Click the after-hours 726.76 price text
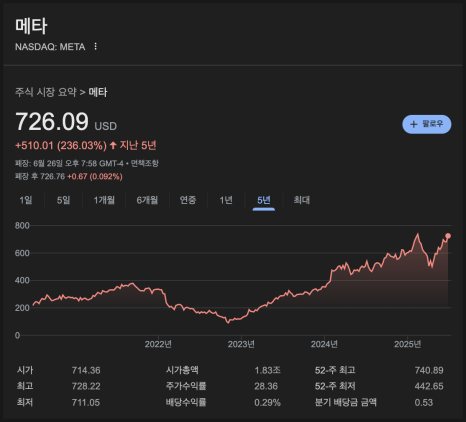 (x=53, y=176)
